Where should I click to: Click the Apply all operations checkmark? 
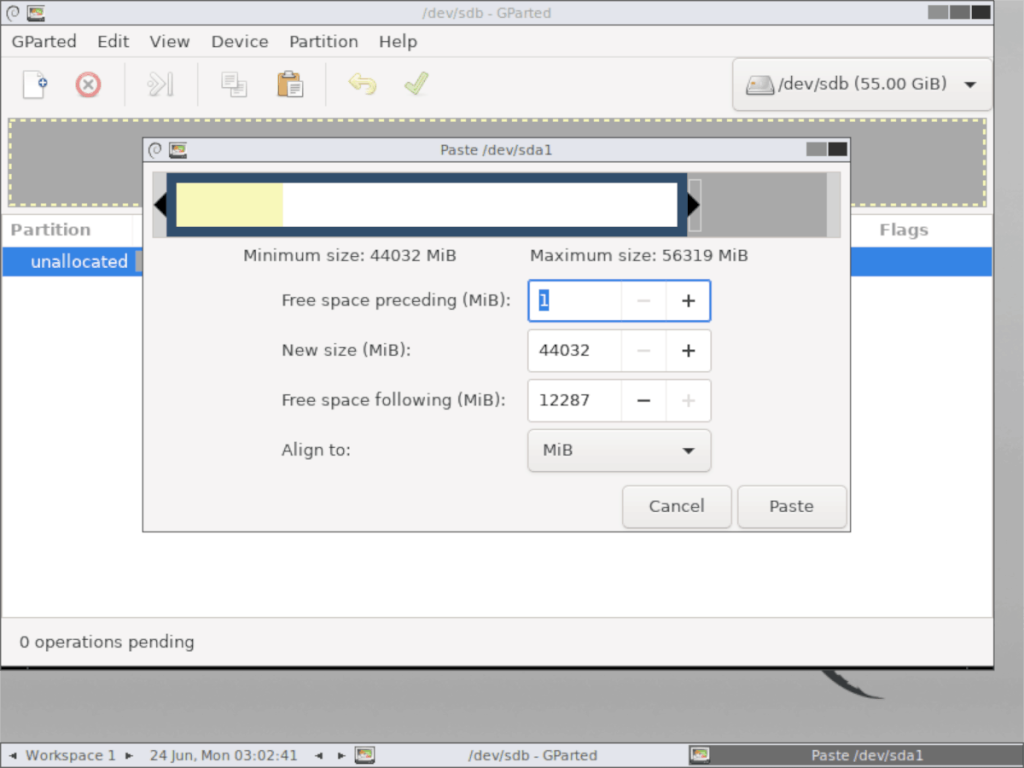point(416,85)
